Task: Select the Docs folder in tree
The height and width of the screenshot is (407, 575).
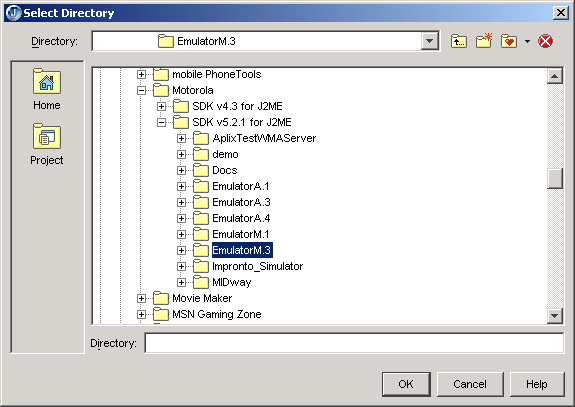Action: (225, 170)
